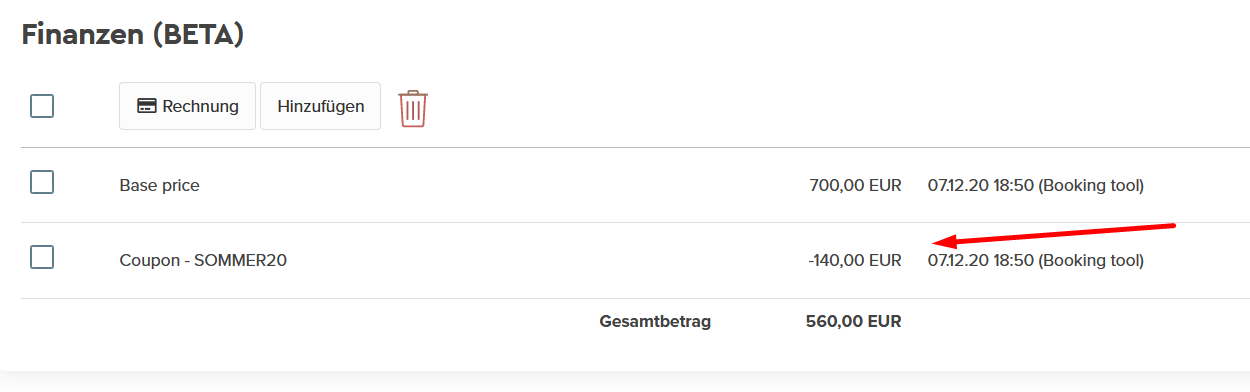
Task: Click the arrowhead pointing at discount
Action: pos(944,241)
